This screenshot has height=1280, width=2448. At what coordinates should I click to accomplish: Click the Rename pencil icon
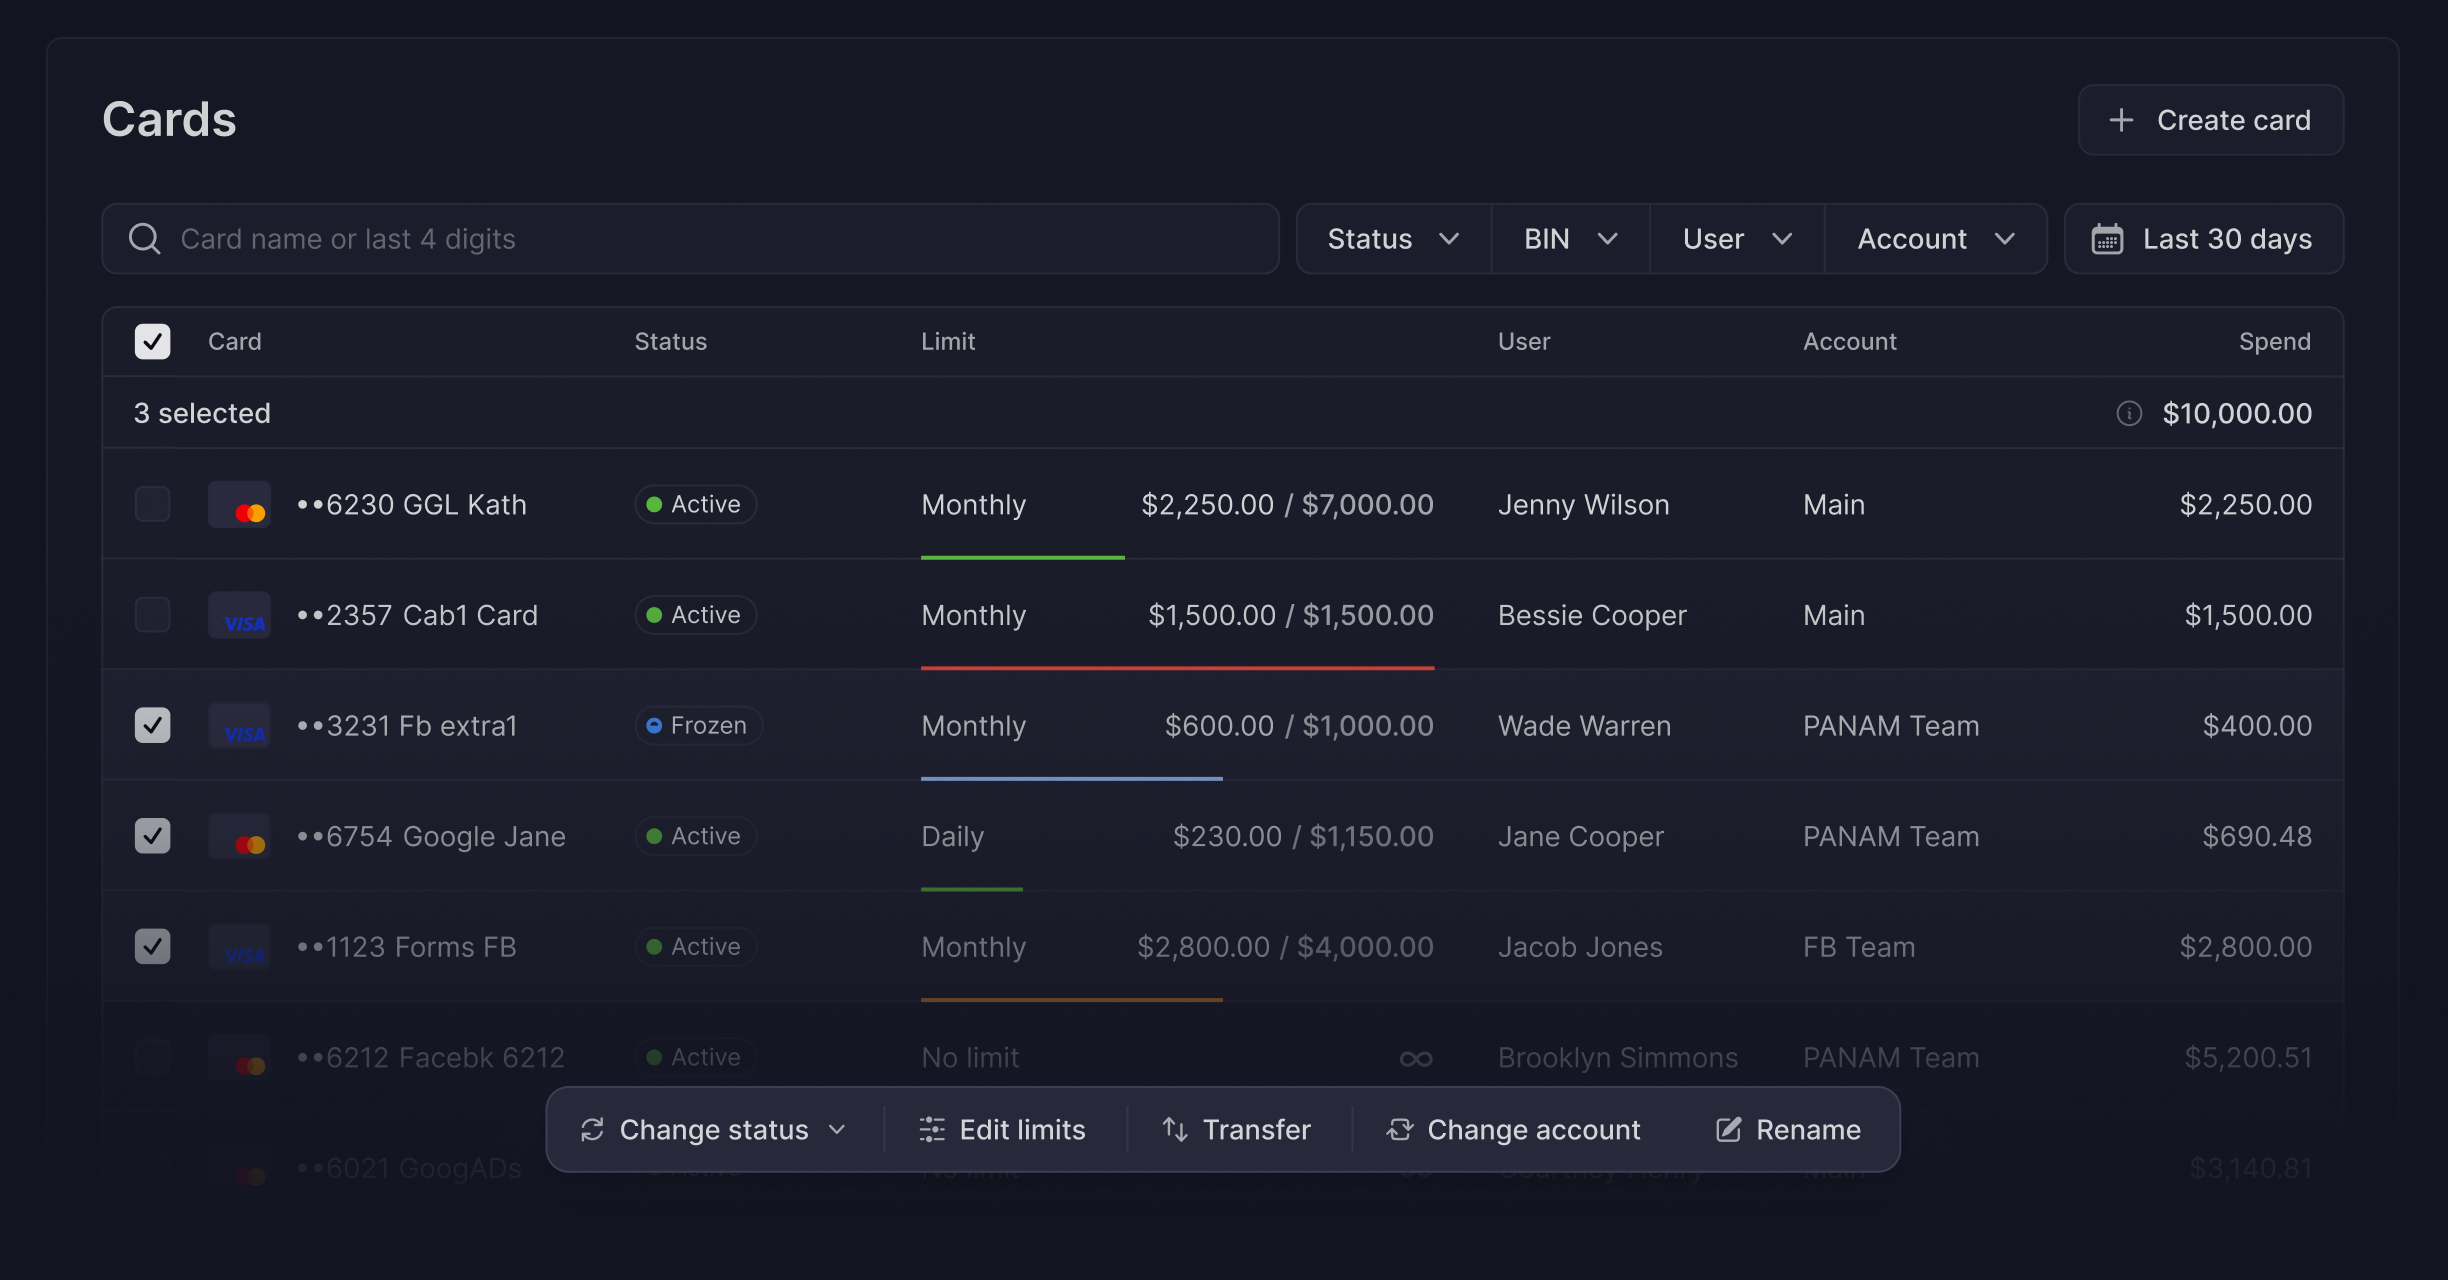[1728, 1130]
